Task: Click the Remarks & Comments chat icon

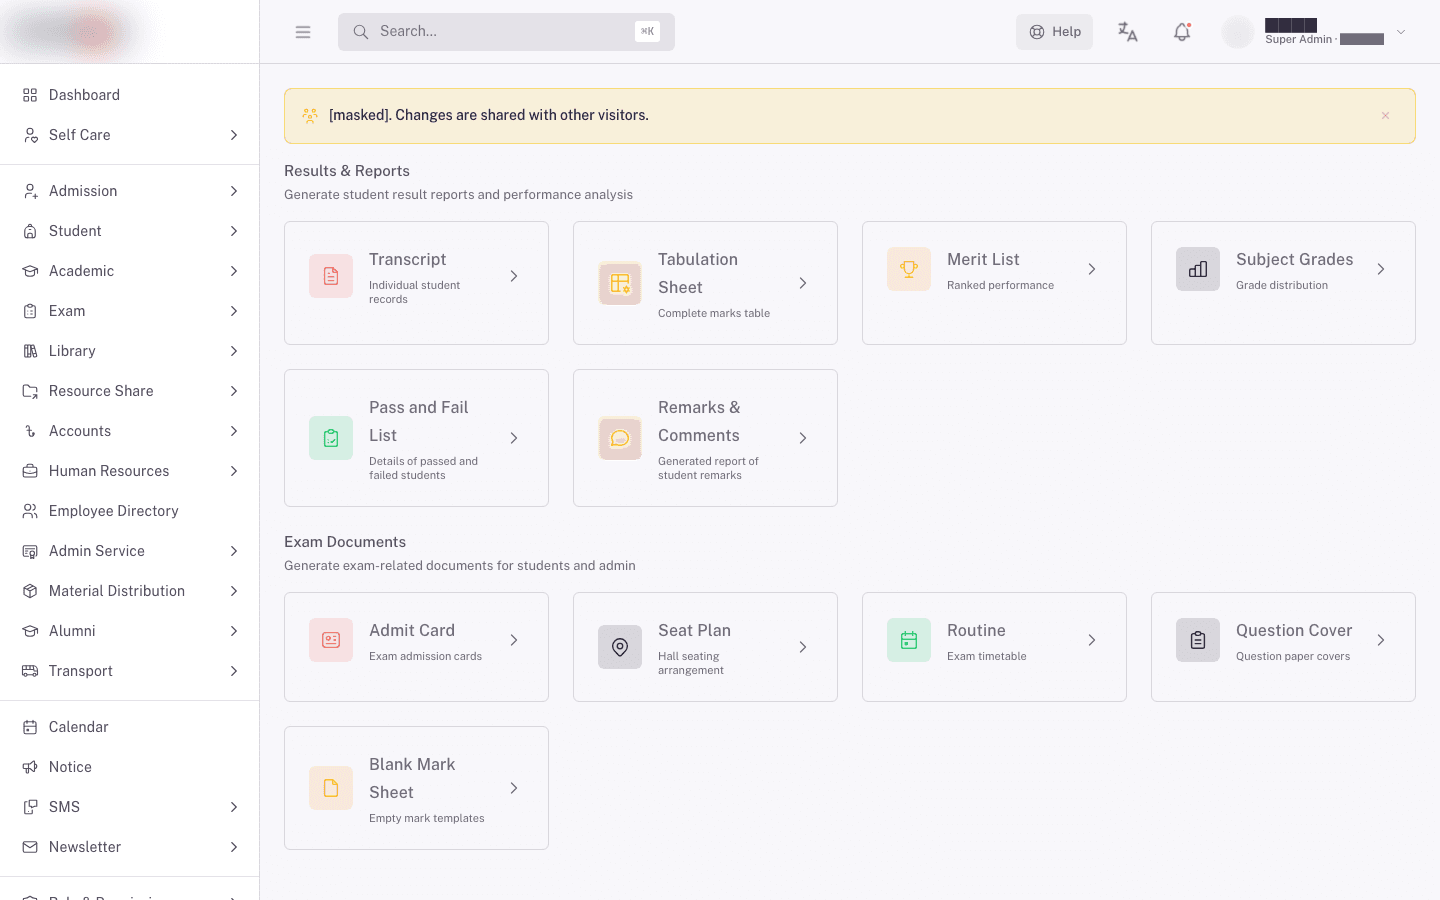Action: (x=620, y=438)
